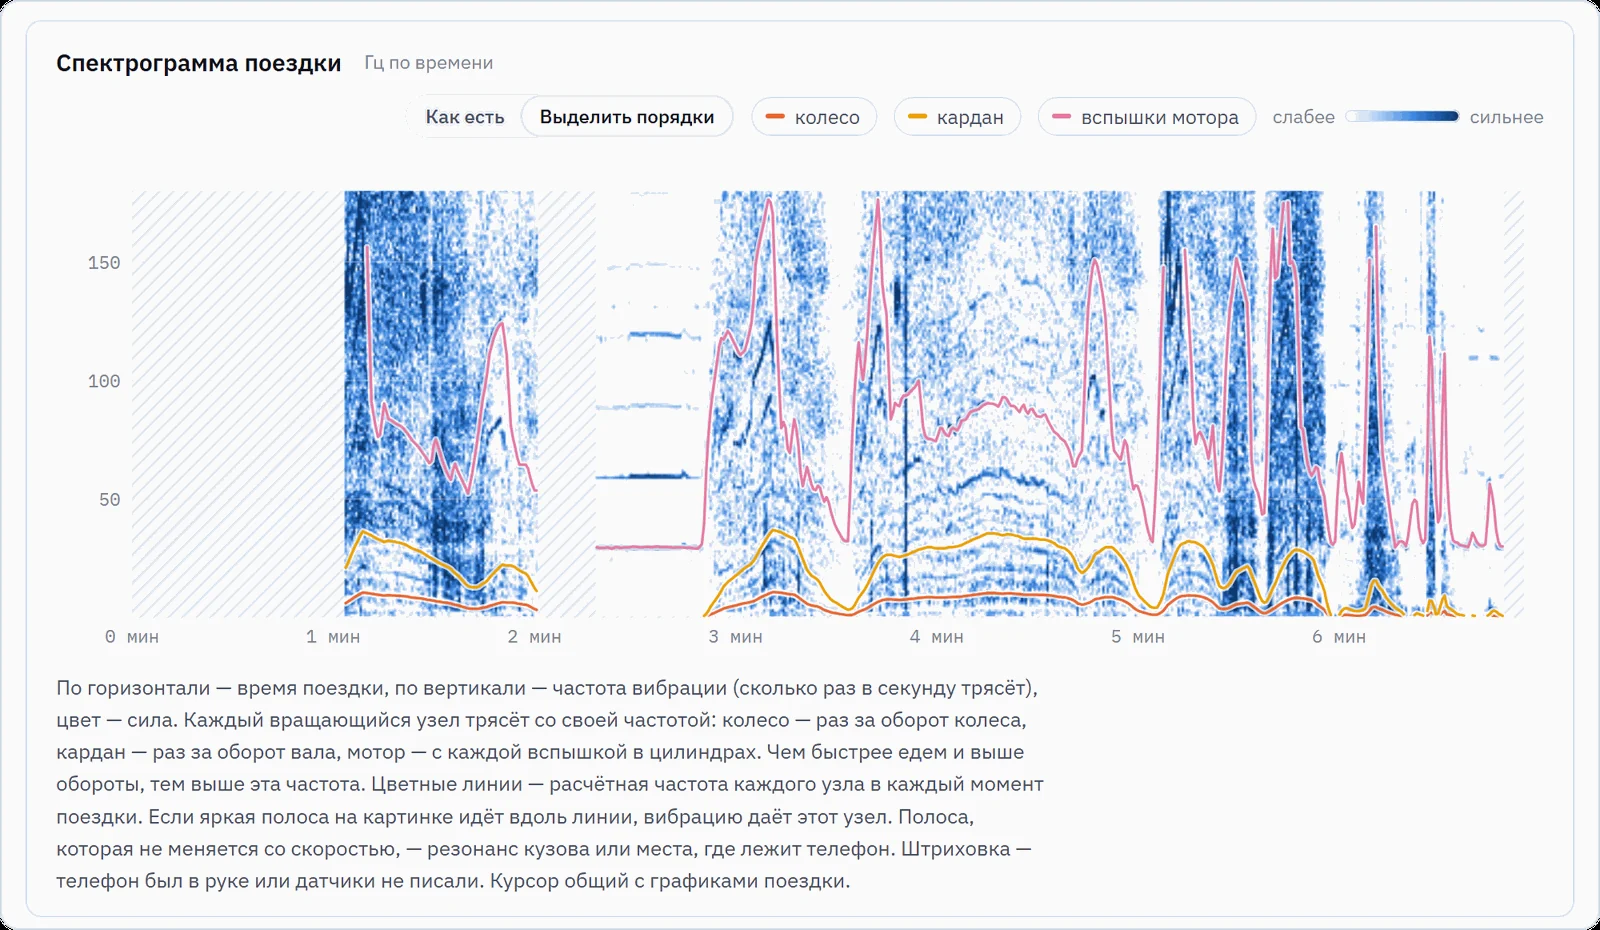Click the "Гц по времени" subtitle
Viewport: 1600px width, 930px height.
point(428,63)
